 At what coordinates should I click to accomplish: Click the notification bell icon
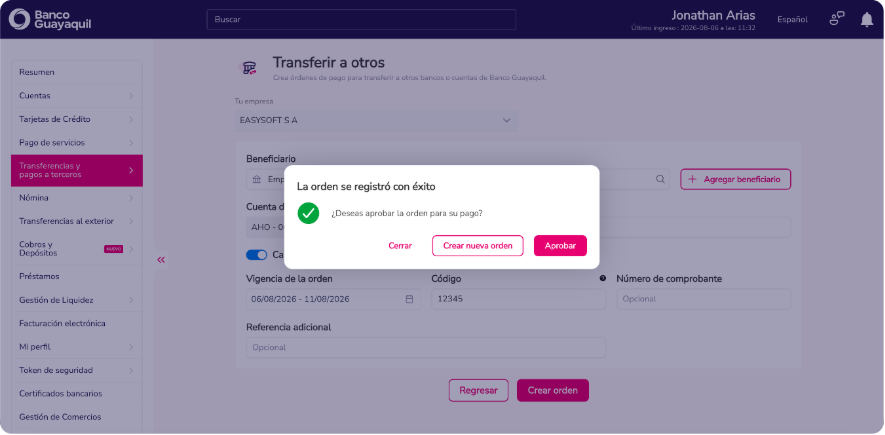pos(866,20)
